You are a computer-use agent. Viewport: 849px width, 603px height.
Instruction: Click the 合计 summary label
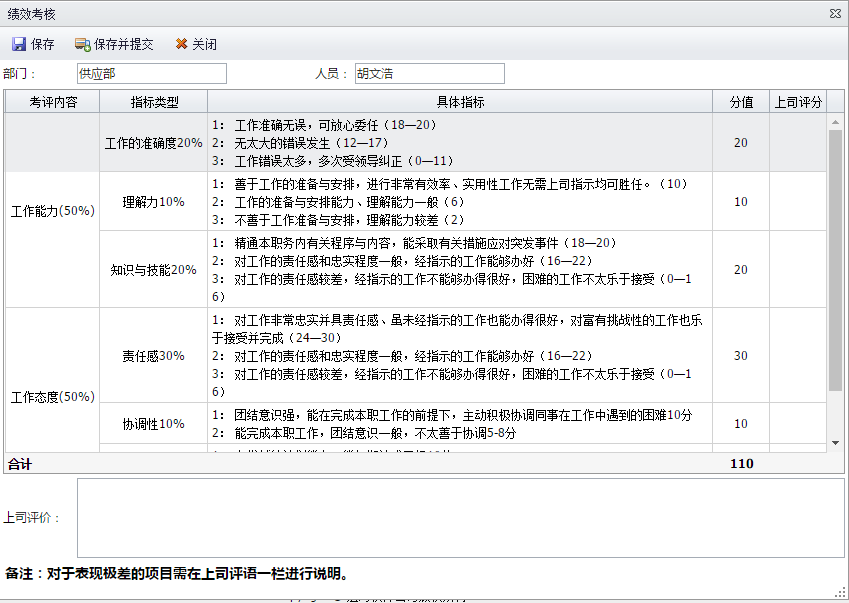20,464
